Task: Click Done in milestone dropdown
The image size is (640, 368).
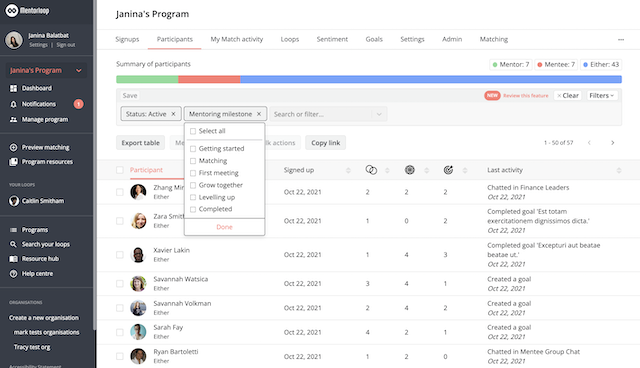Action: [x=224, y=227]
